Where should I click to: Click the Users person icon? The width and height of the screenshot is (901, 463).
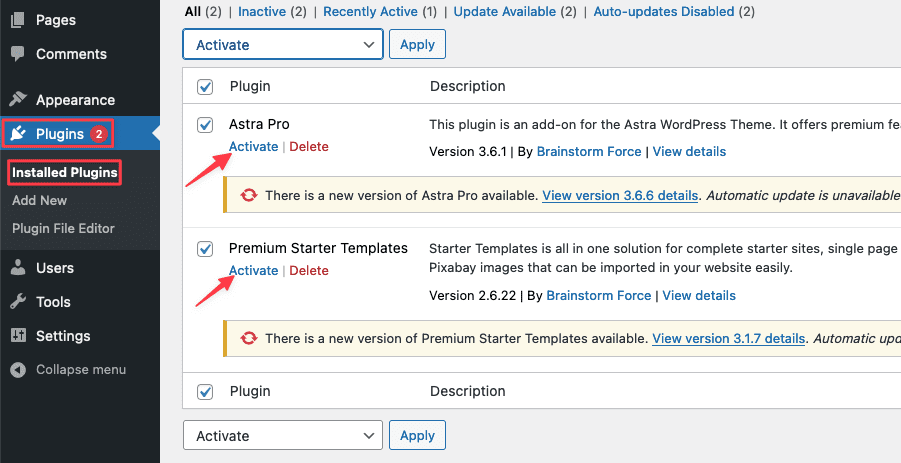[18, 268]
